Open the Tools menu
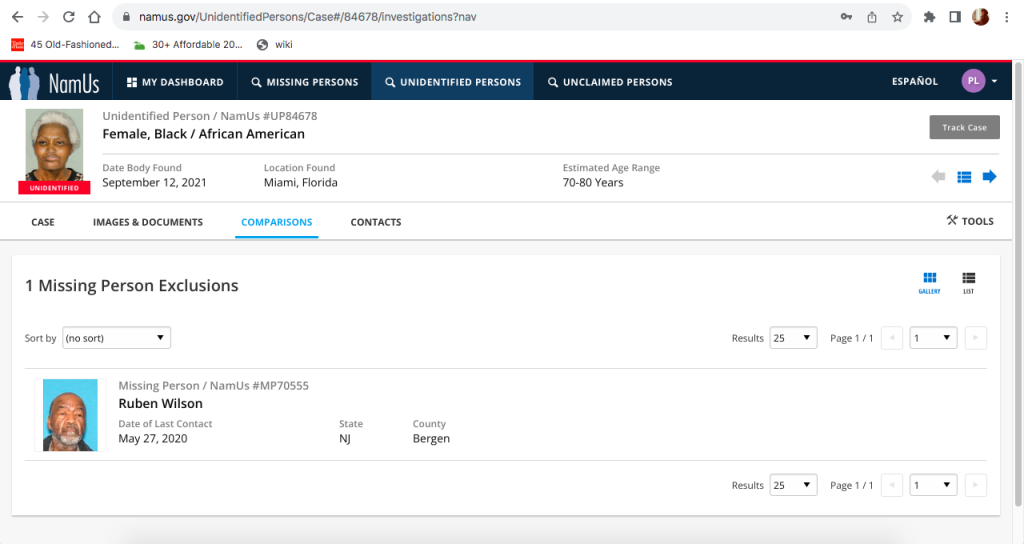The width and height of the screenshot is (1024, 544). coord(969,221)
